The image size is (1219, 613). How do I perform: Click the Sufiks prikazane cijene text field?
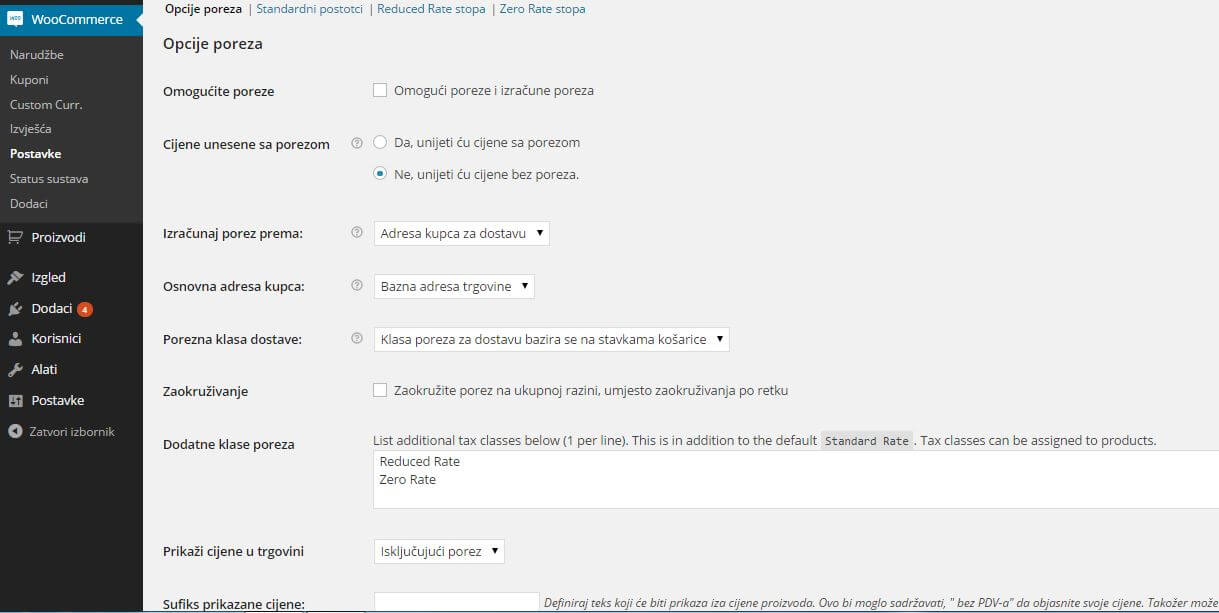tap(456, 602)
